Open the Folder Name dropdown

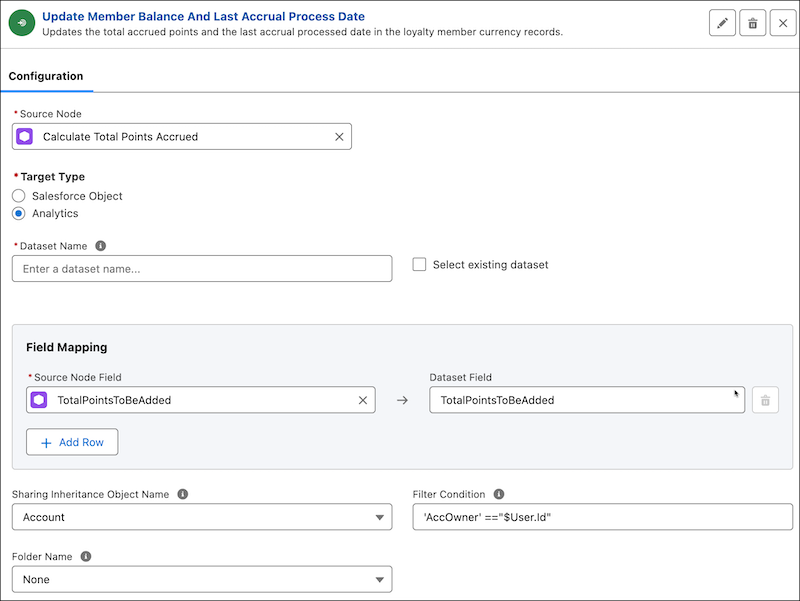(202, 579)
